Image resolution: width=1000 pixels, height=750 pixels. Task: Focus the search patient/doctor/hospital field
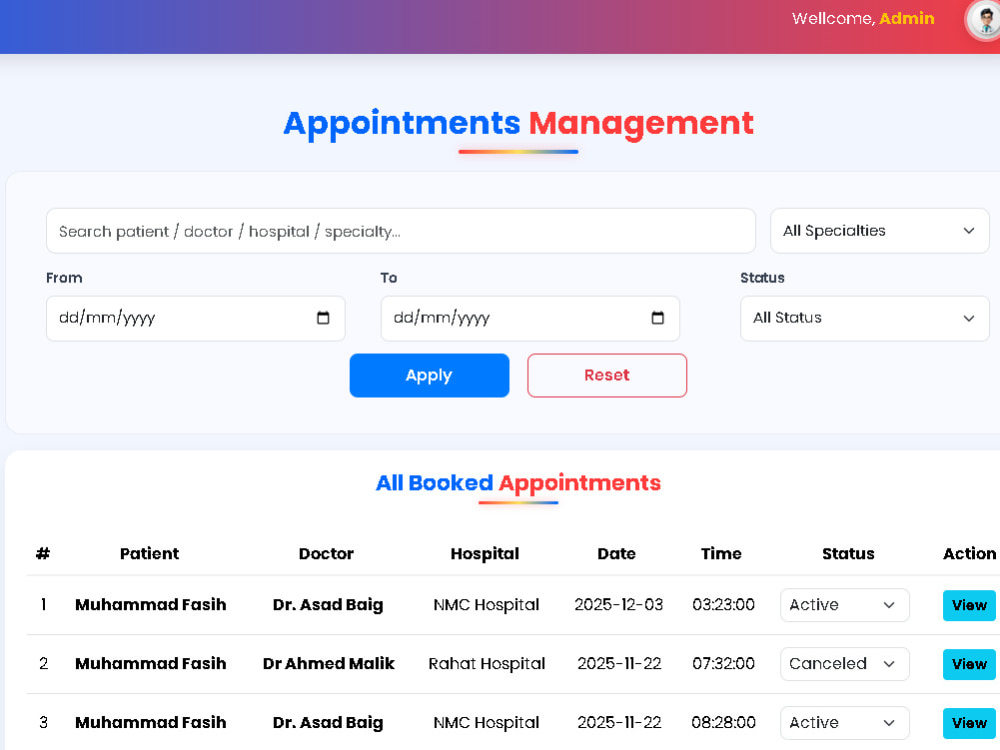click(x=401, y=231)
